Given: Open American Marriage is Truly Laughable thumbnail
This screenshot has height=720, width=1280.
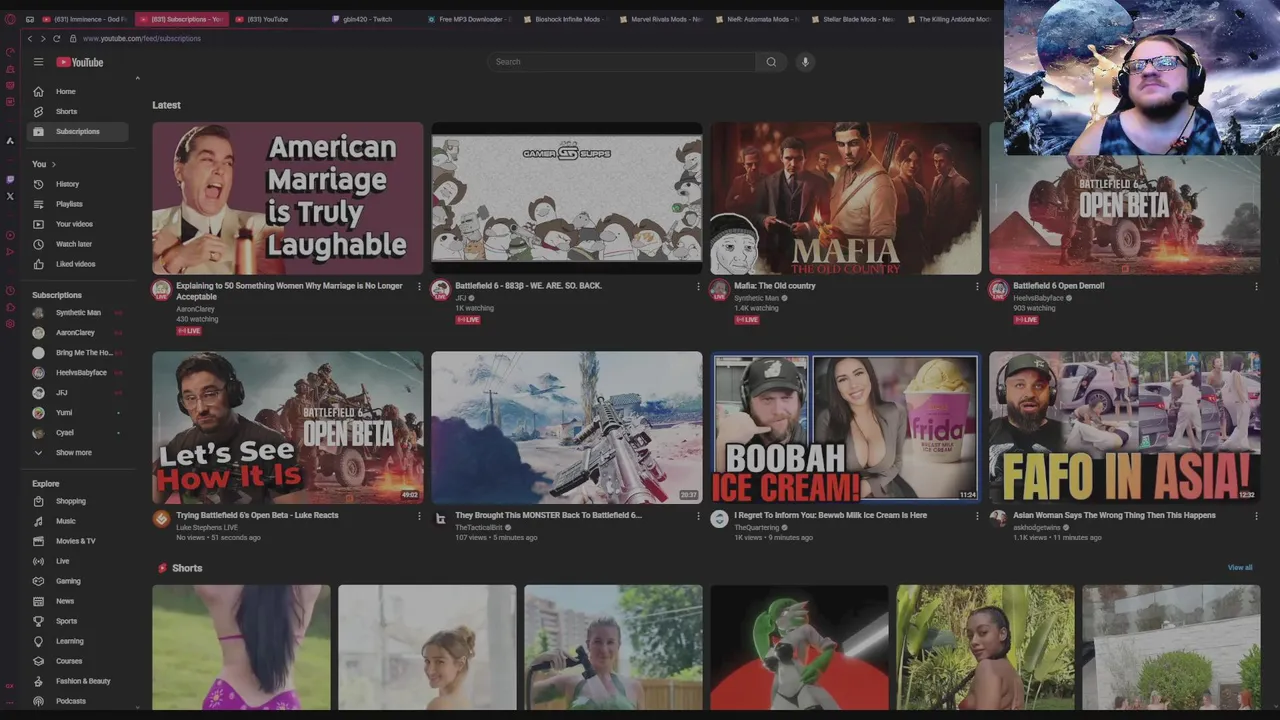Looking at the screenshot, I should 288,198.
